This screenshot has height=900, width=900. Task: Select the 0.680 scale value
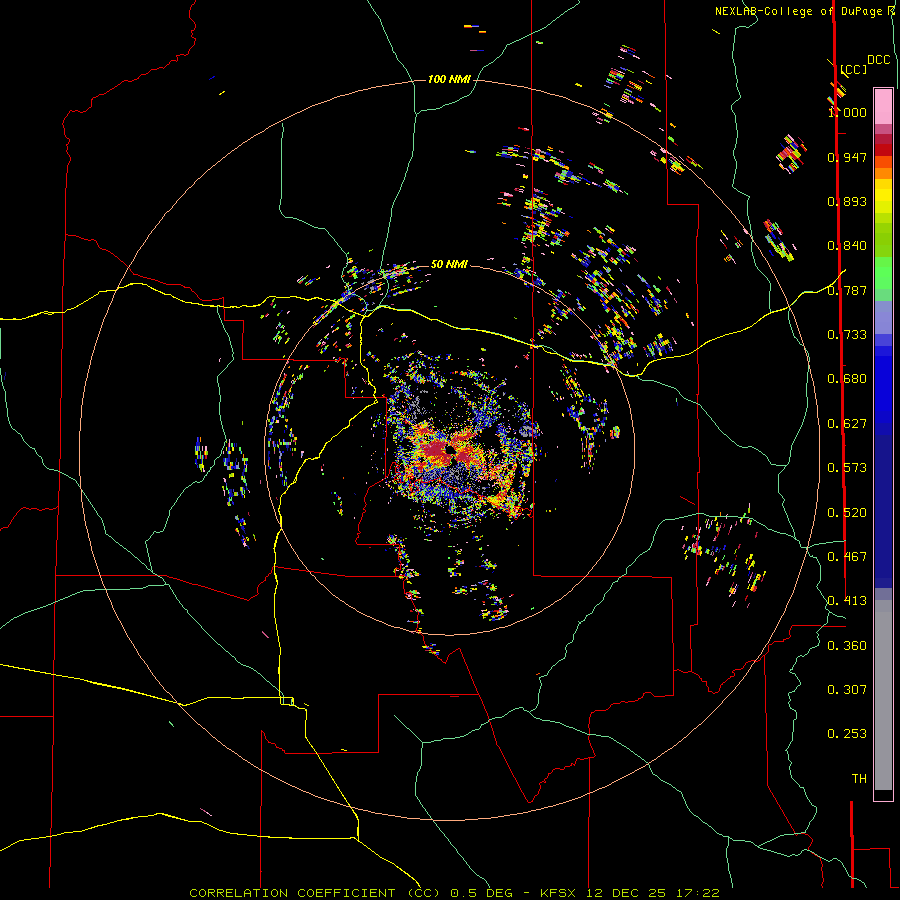point(847,379)
